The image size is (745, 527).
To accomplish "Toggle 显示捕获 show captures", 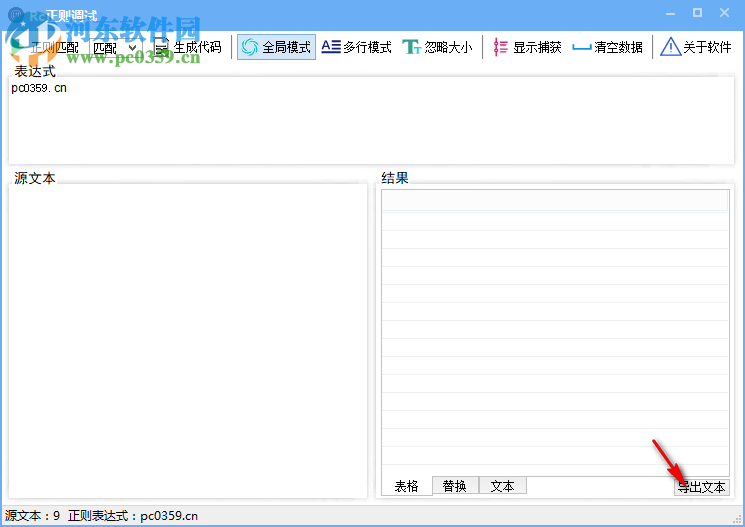I will (x=527, y=47).
